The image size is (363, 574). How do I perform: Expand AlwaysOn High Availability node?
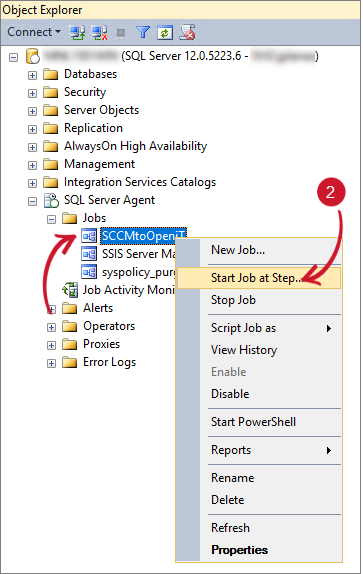[33, 147]
